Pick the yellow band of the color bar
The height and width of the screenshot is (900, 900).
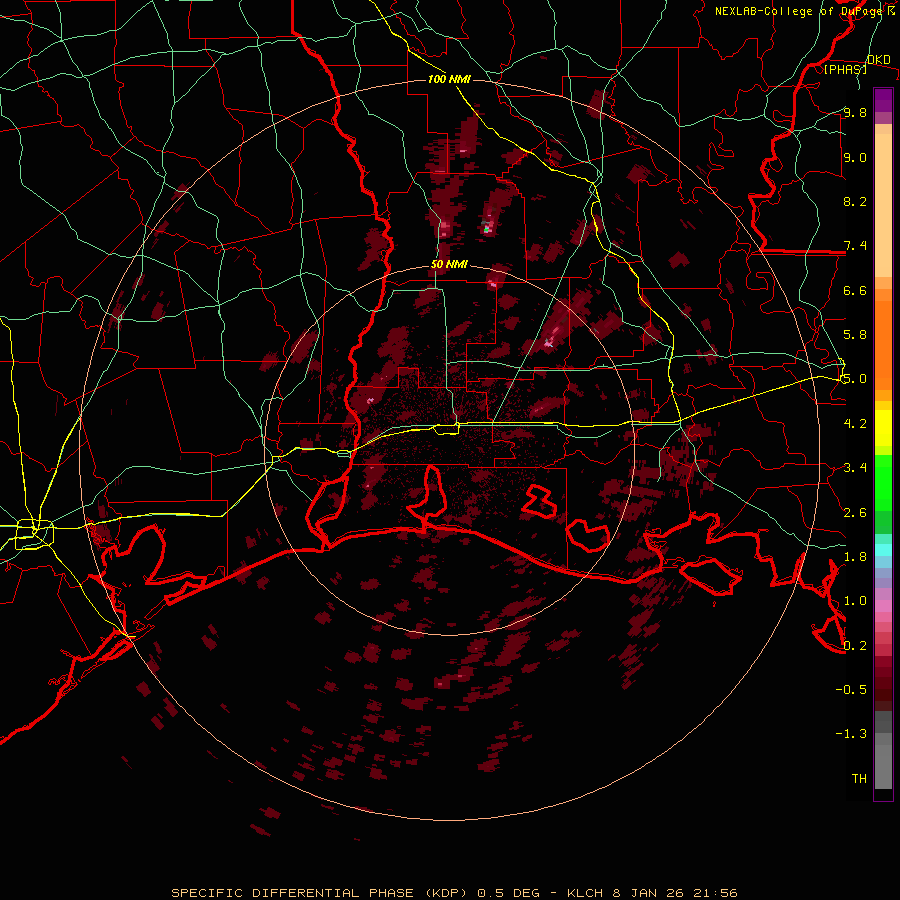click(x=883, y=428)
